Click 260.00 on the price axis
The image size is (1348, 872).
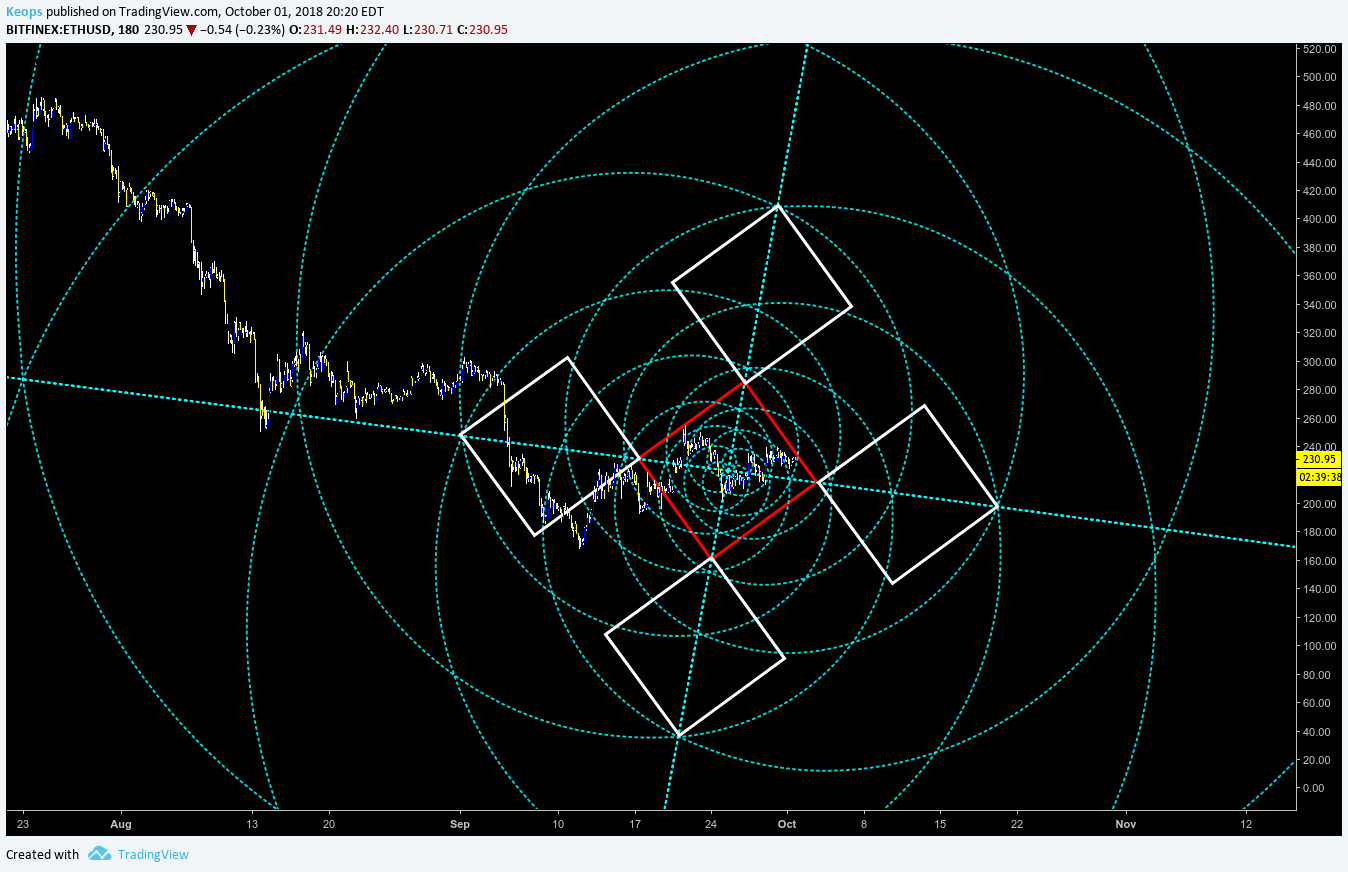coord(1318,419)
